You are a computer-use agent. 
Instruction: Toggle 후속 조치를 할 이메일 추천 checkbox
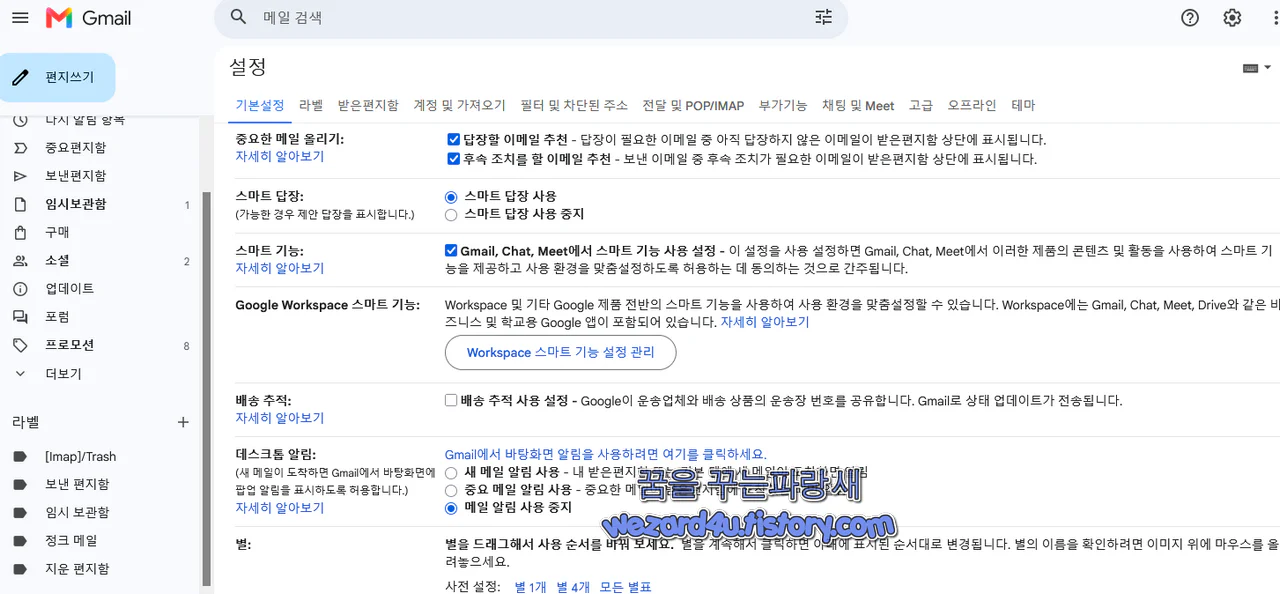coord(454,158)
